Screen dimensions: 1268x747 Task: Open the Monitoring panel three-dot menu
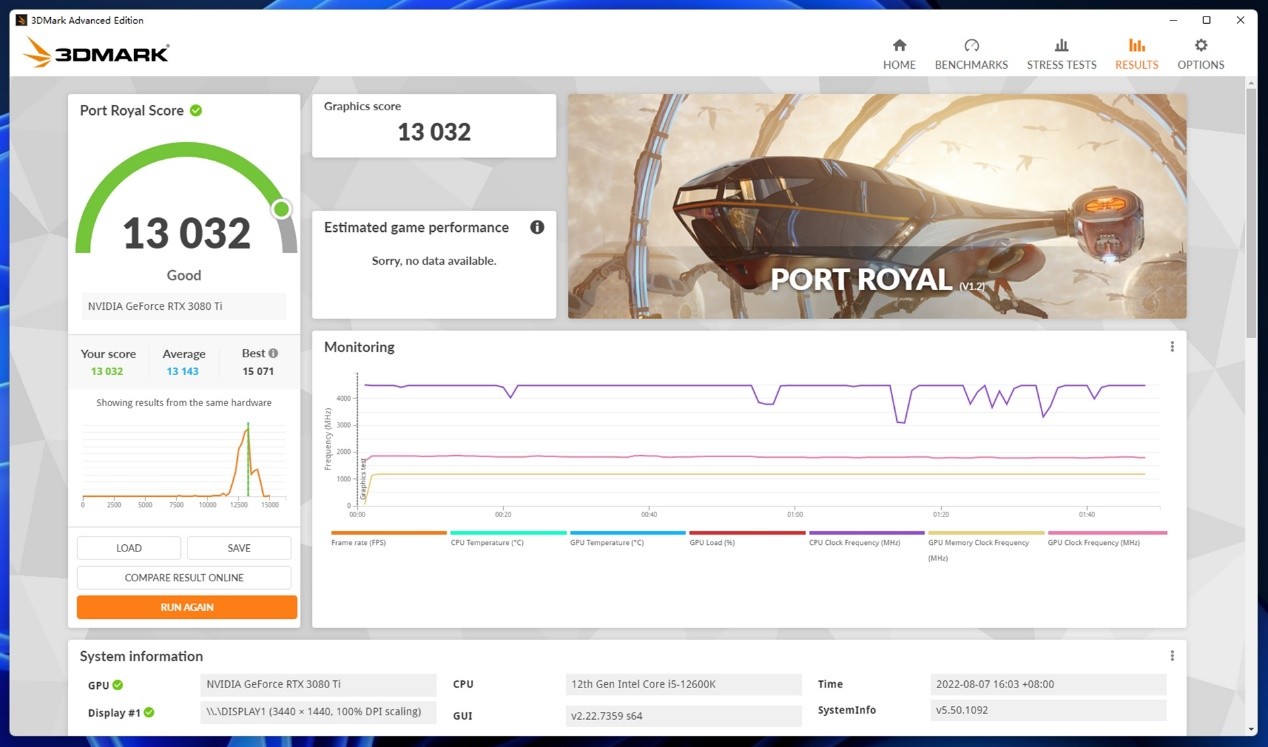click(x=1172, y=347)
